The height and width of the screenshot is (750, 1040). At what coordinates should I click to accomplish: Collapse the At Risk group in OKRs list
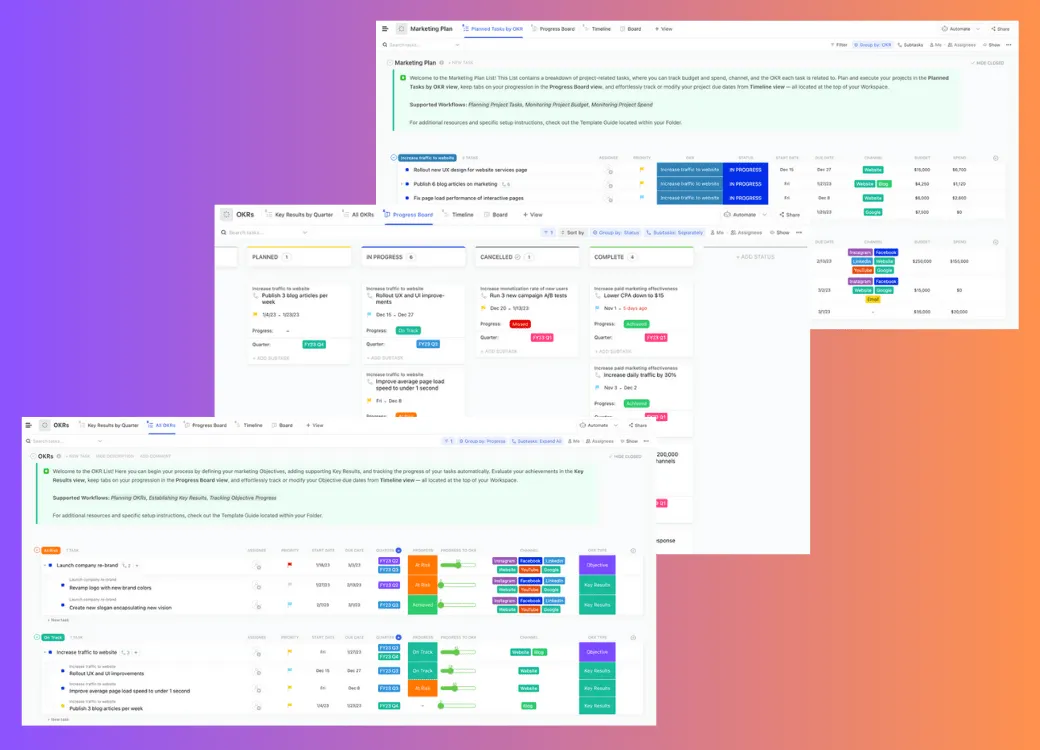coord(36,550)
